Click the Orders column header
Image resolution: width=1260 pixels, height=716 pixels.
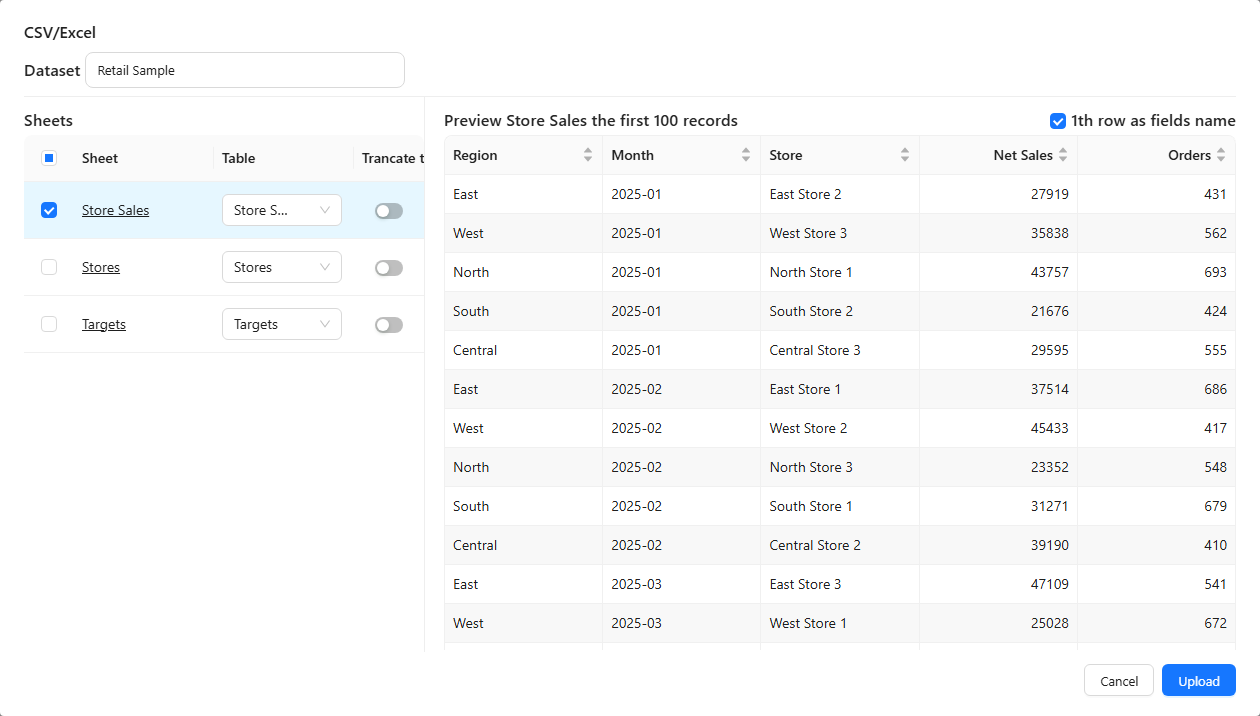1156,155
